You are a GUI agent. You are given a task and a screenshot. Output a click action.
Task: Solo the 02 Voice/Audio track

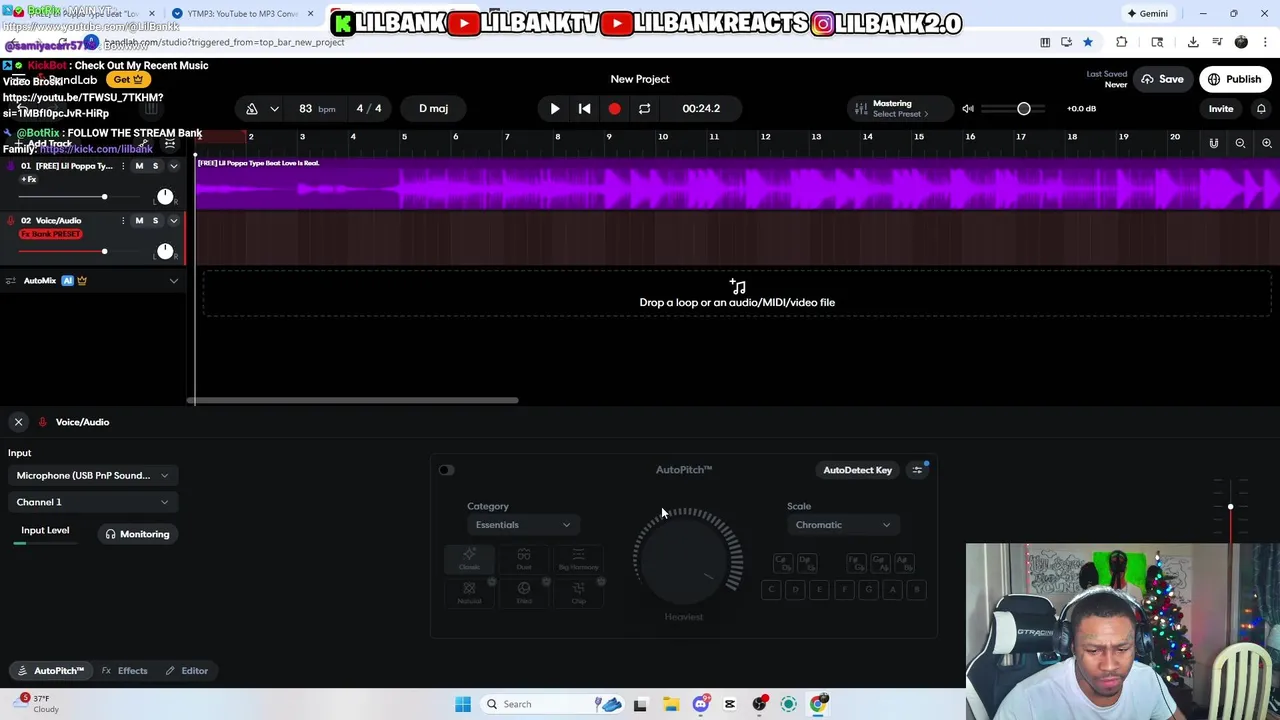point(155,220)
